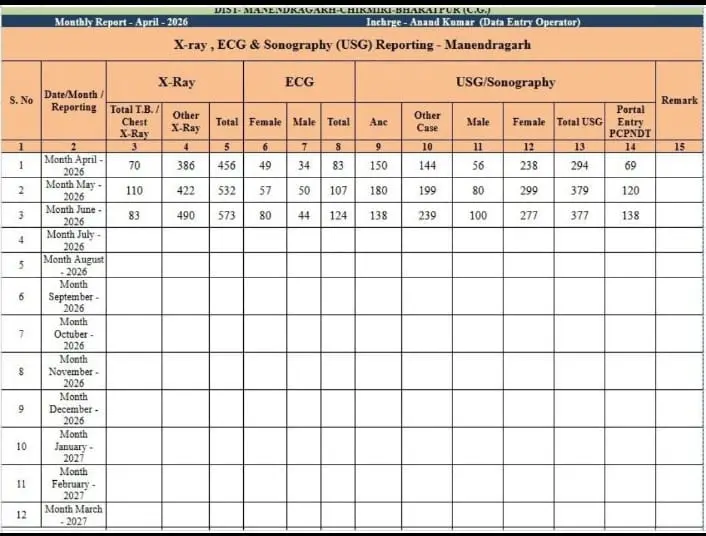706x536 pixels.
Task: Click the Total T.B. / Chest X-Ray header
Action: click(134, 121)
